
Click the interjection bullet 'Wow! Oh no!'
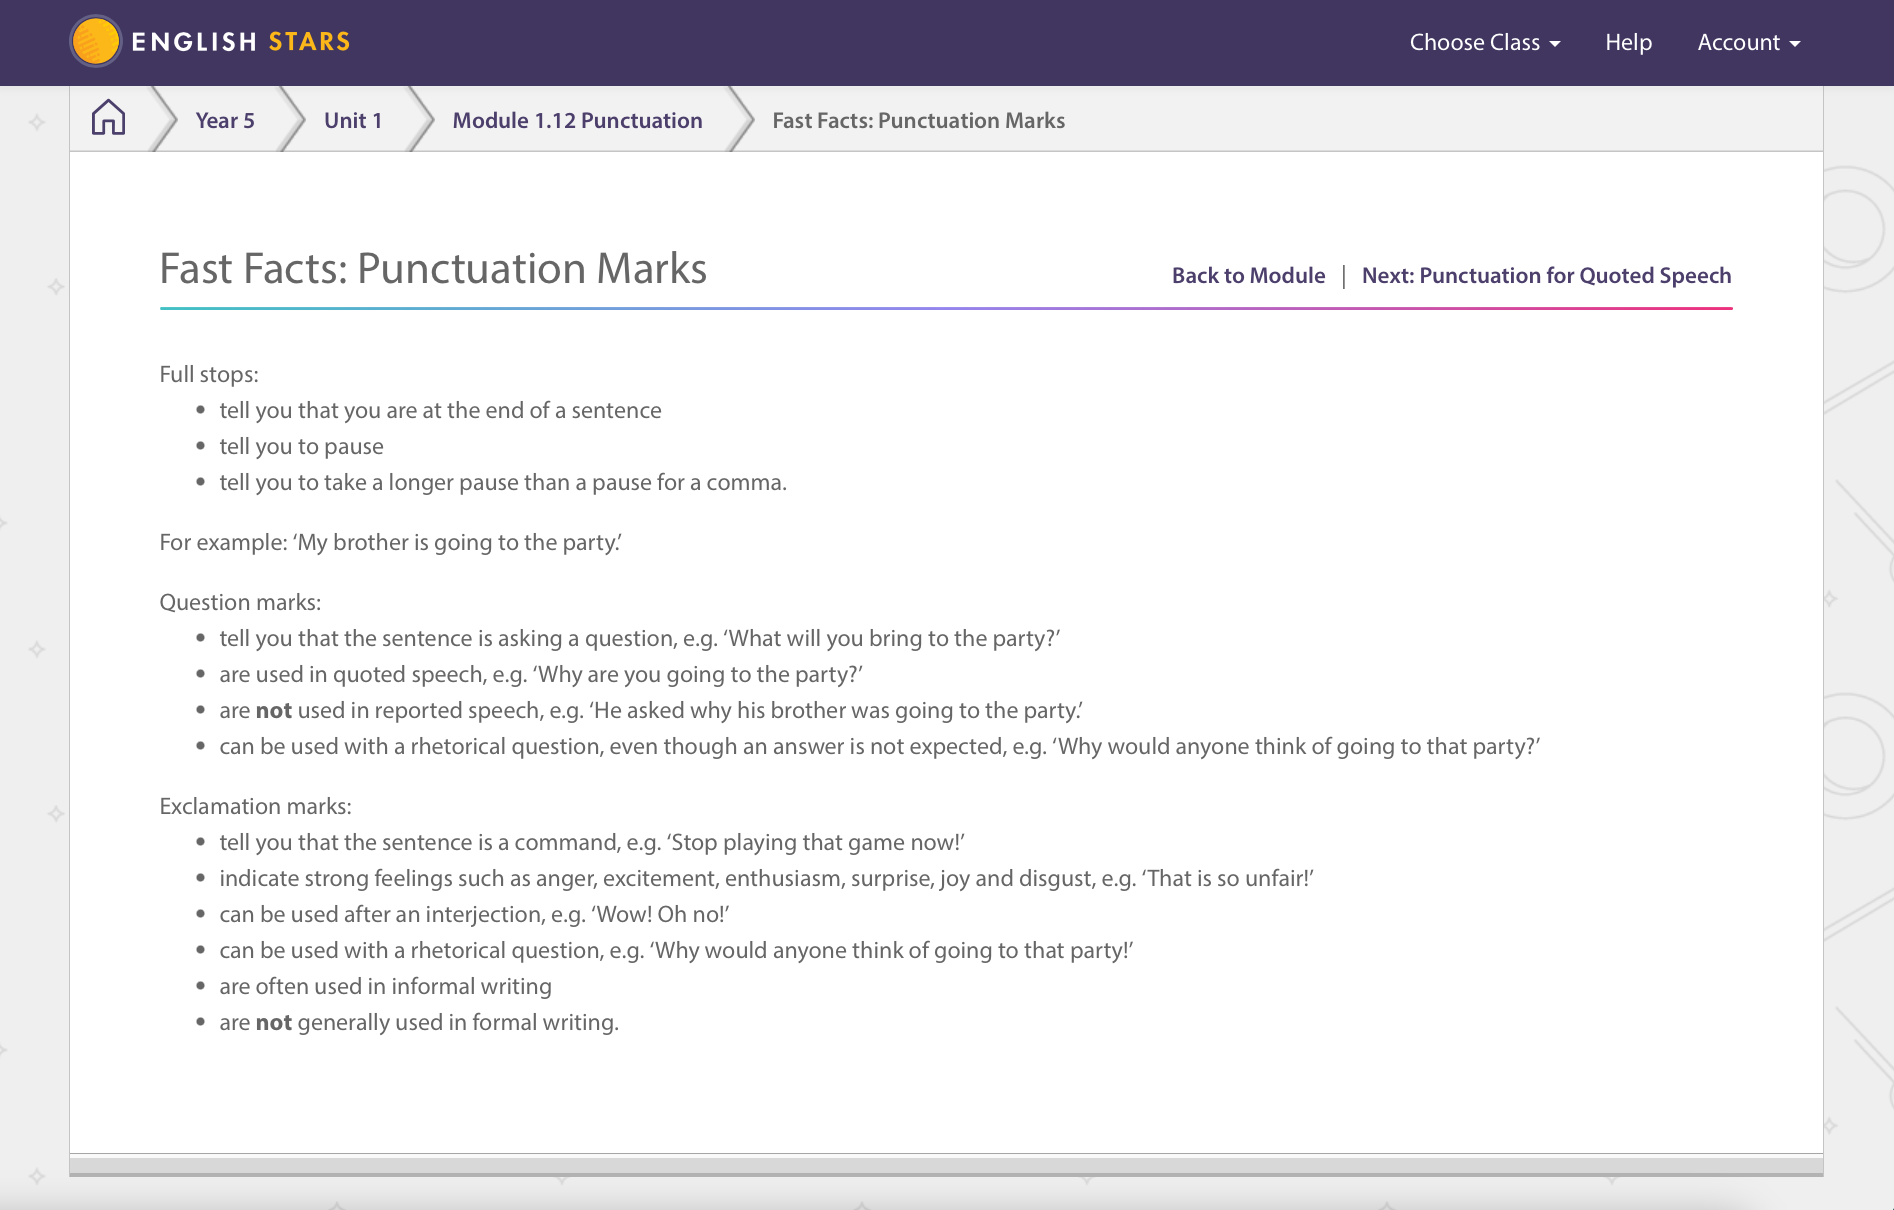(x=475, y=914)
